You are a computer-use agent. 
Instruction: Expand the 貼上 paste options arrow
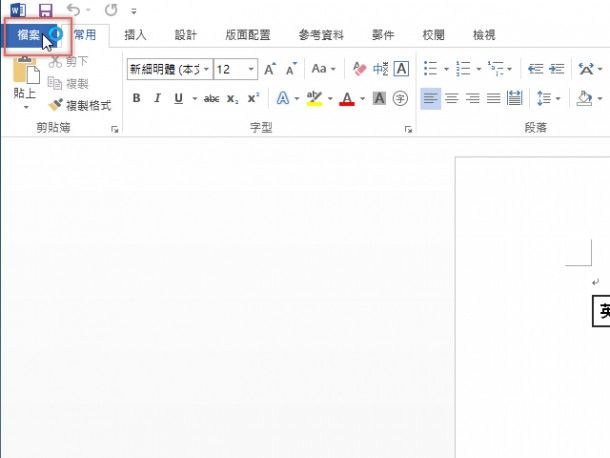click(26, 107)
